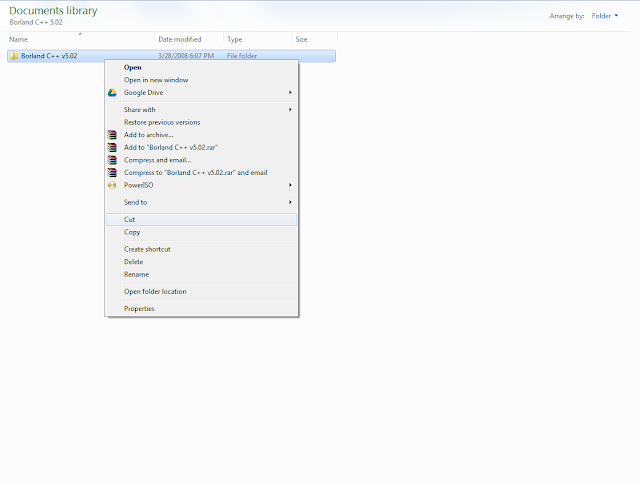Select Open folder location

pos(201,292)
